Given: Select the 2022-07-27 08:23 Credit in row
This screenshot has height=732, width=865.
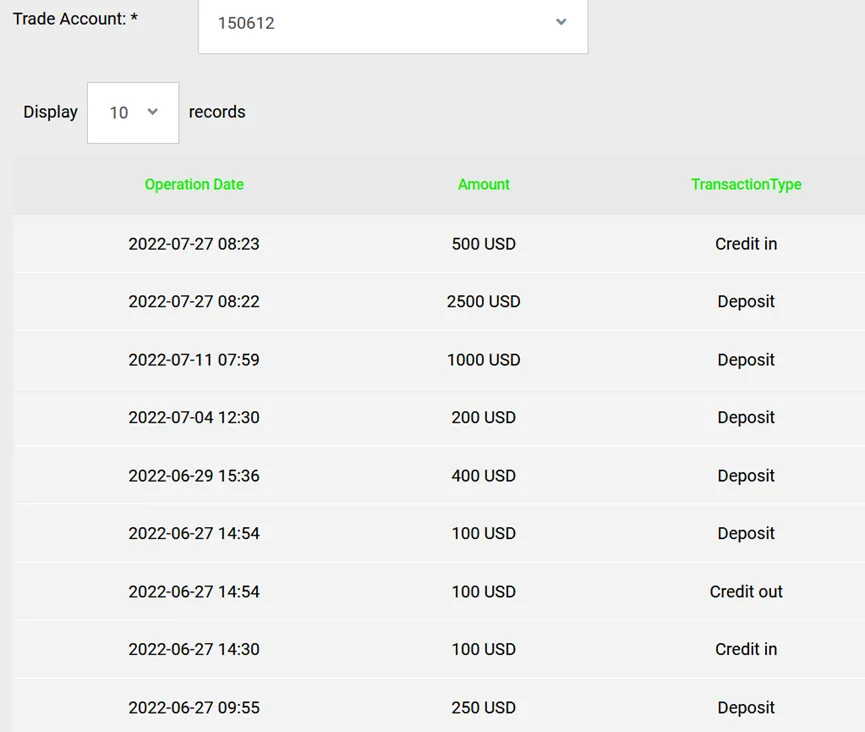Looking at the screenshot, I should coord(439,244).
